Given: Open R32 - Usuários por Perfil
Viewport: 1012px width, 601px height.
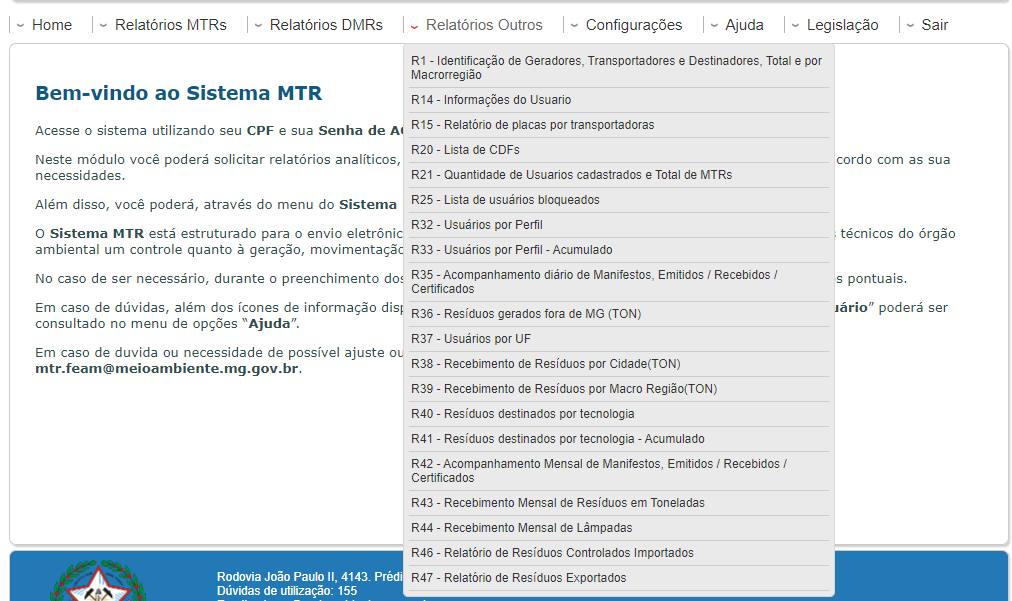Looking at the screenshot, I should coord(476,225).
